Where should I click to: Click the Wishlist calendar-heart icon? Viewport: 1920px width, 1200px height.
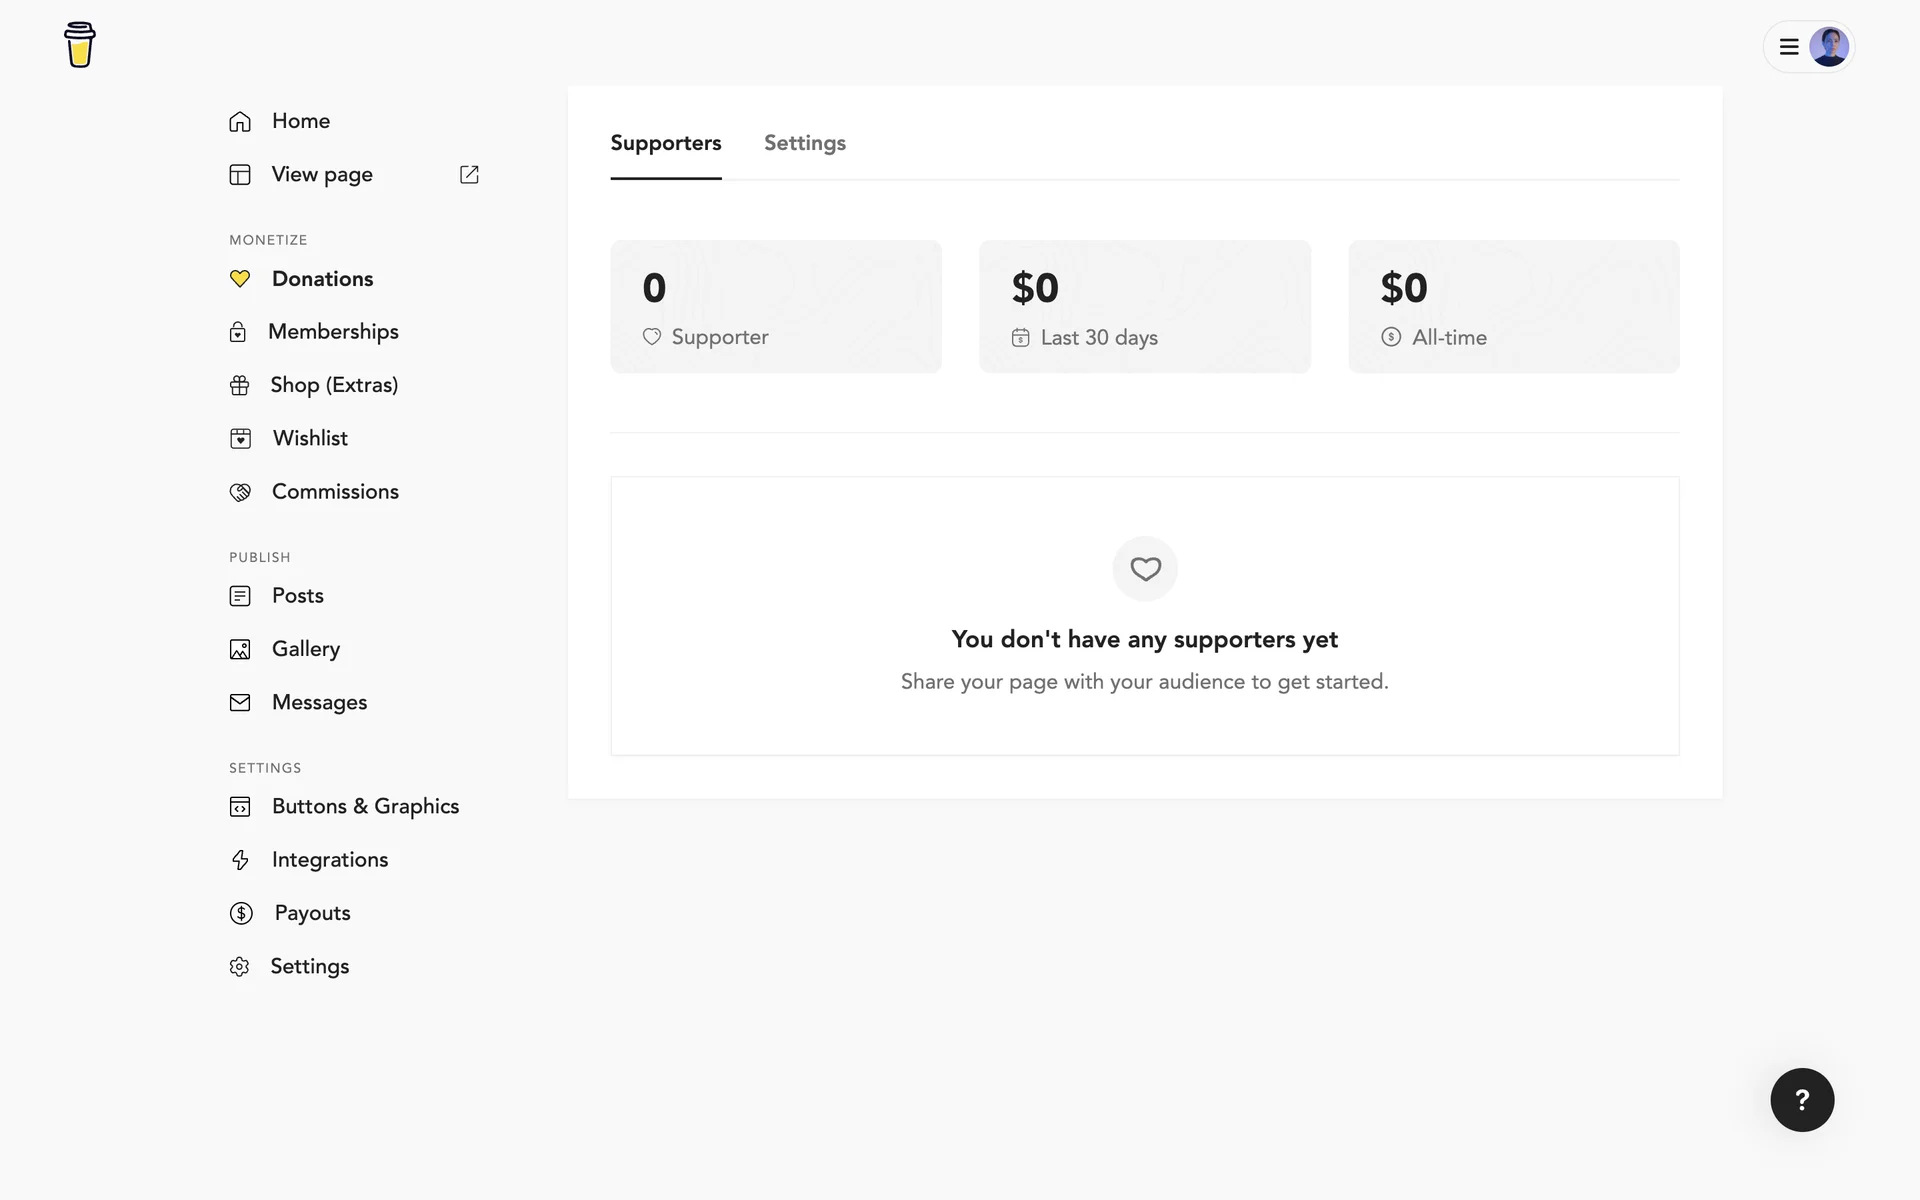[240, 439]
